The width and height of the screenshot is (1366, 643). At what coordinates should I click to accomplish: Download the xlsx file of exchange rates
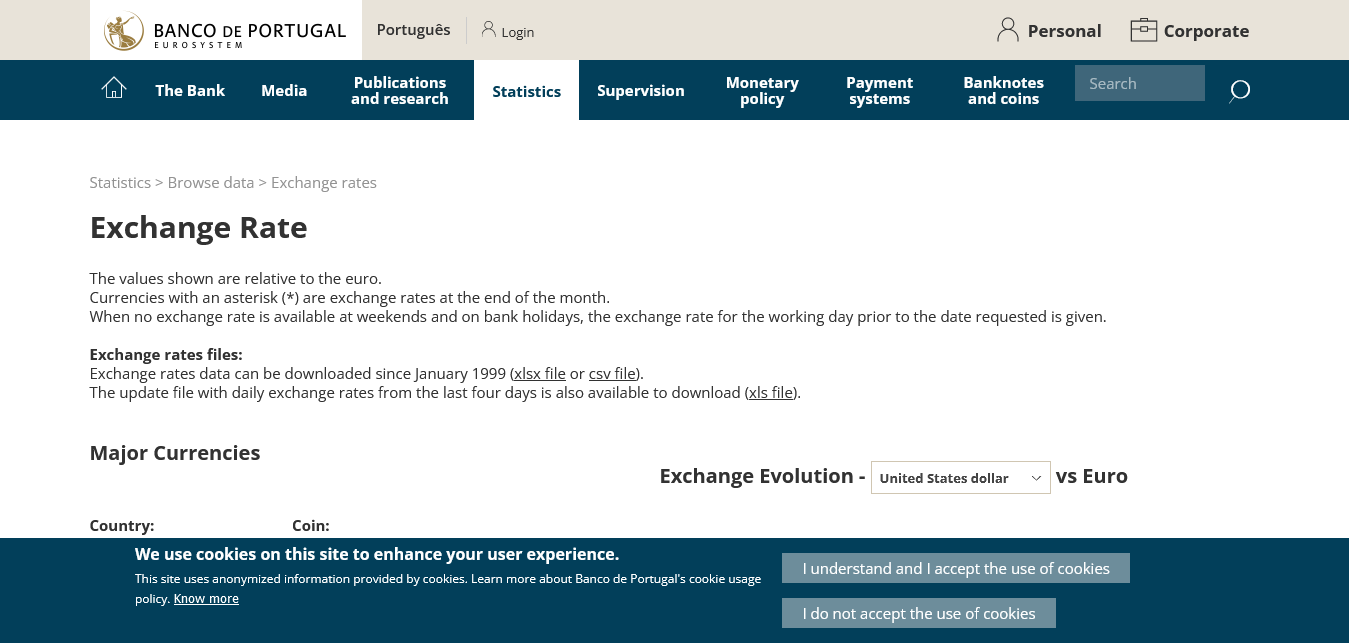coord(540,374)
